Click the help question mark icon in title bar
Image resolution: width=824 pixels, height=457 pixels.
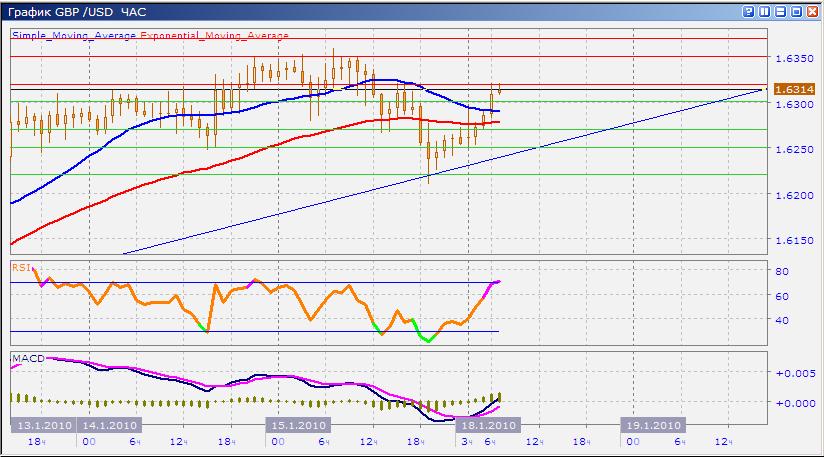(x=748, y=11)
